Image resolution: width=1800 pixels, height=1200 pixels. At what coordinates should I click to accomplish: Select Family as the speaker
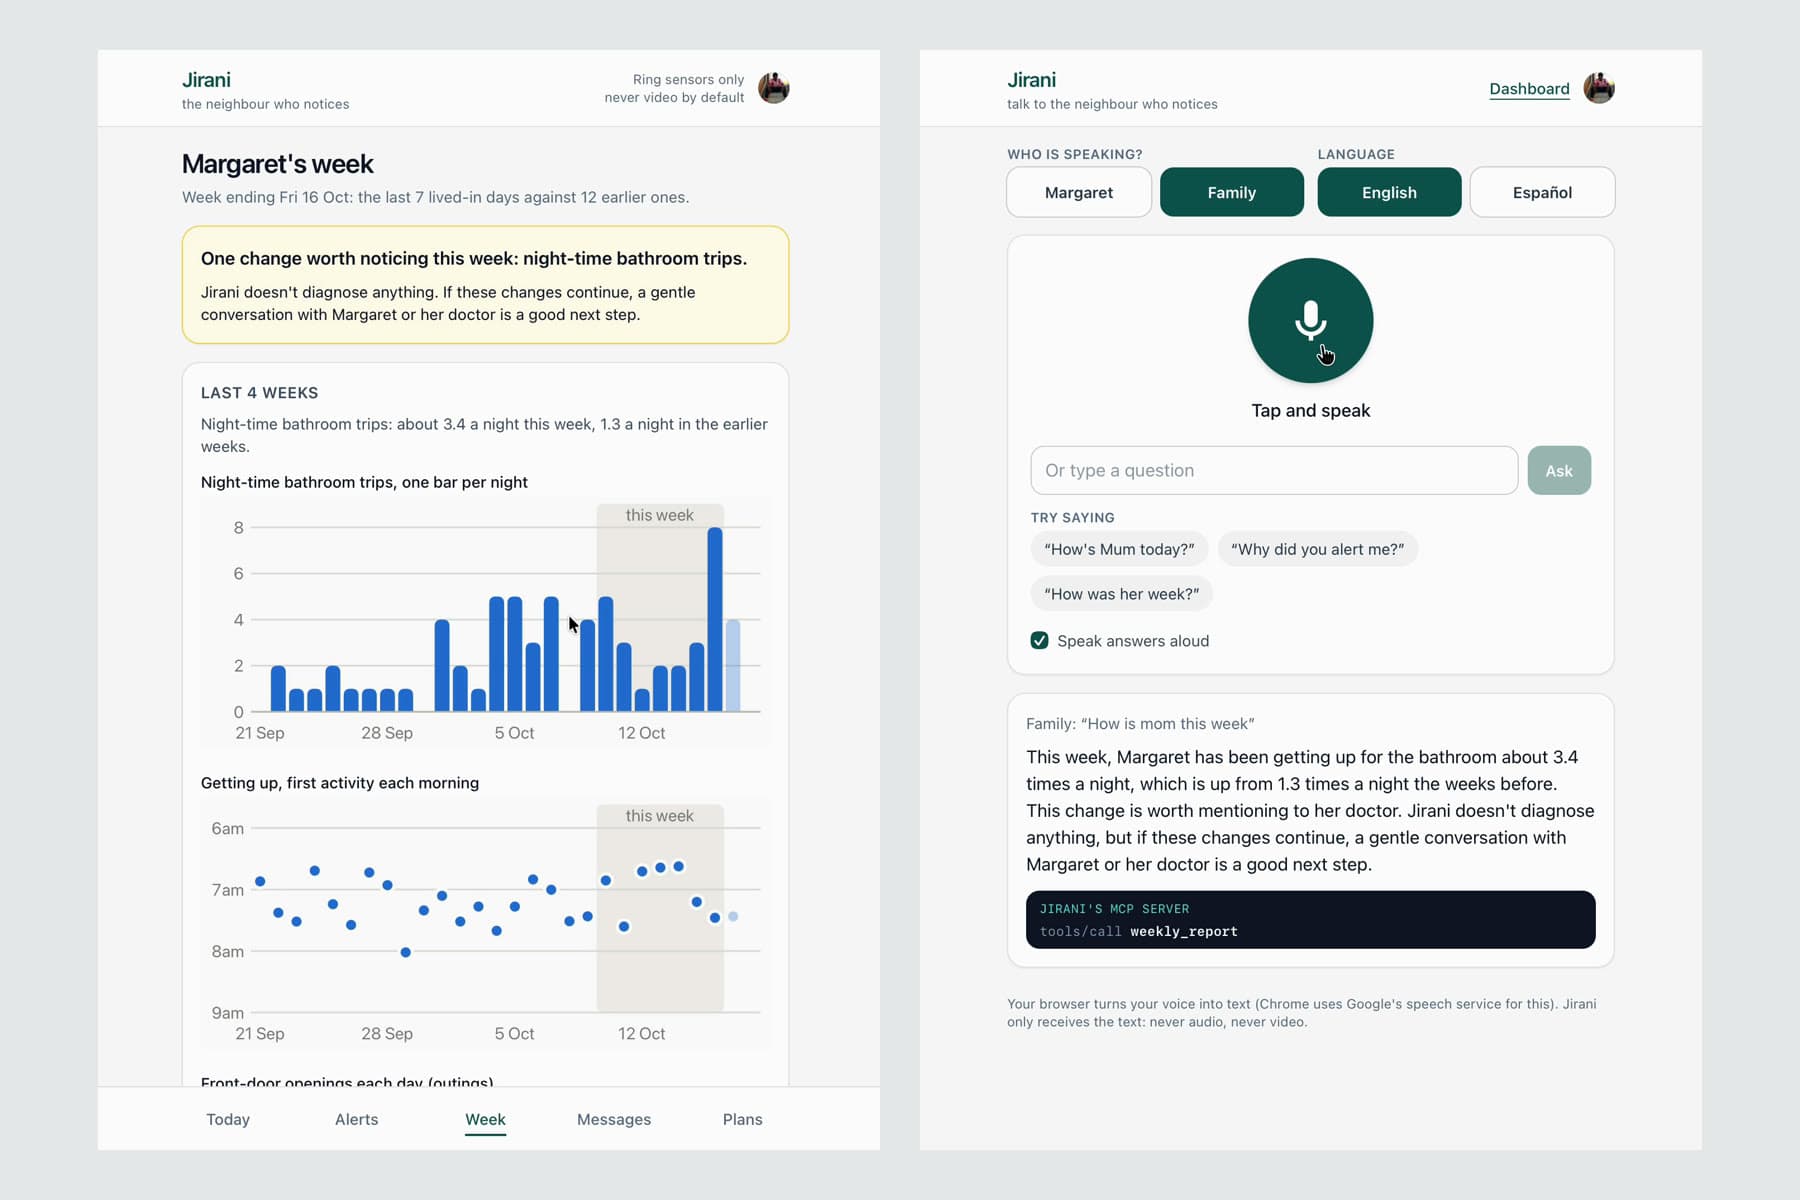pos(1232,192)
